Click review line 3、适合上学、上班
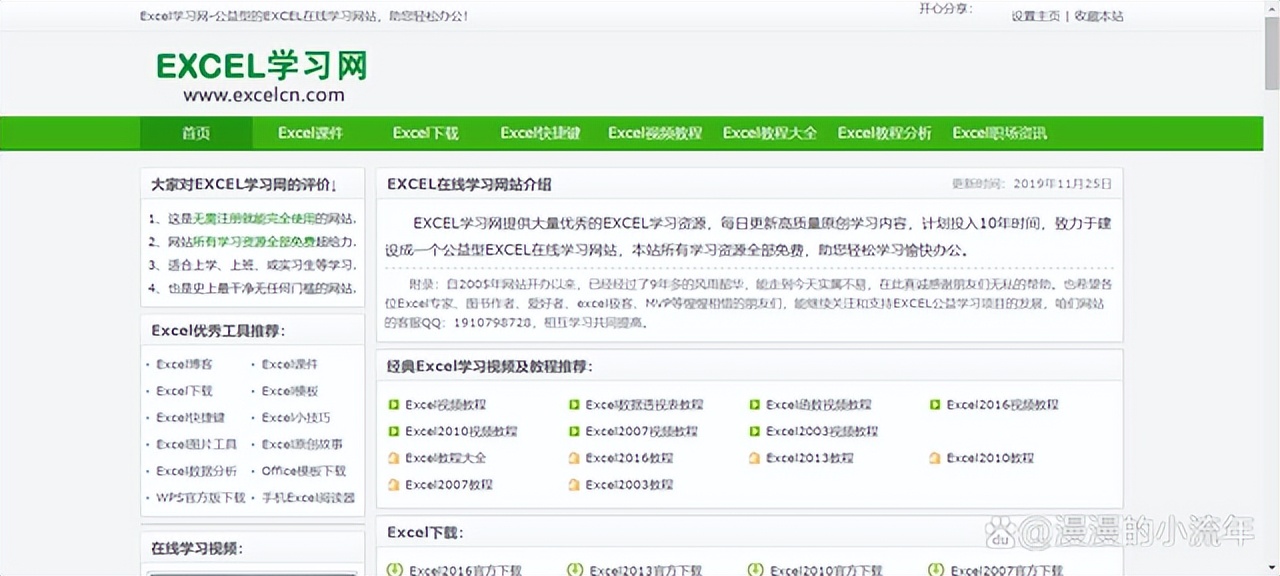The height and width of the screenshot is (576, 1280). click(251, 265)
